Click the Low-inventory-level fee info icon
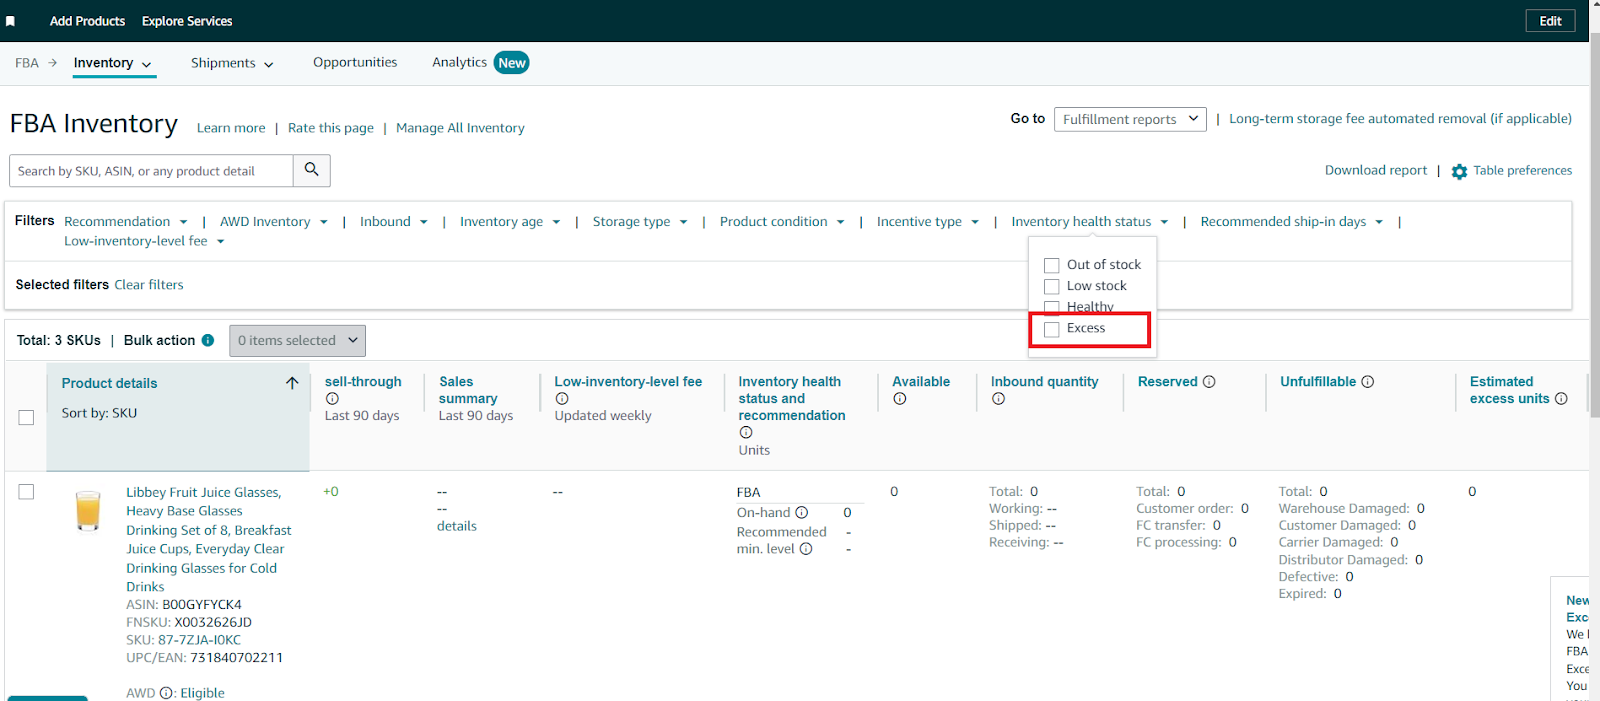The height and width of the screenshot is (701, 1600). click(562, 399)
